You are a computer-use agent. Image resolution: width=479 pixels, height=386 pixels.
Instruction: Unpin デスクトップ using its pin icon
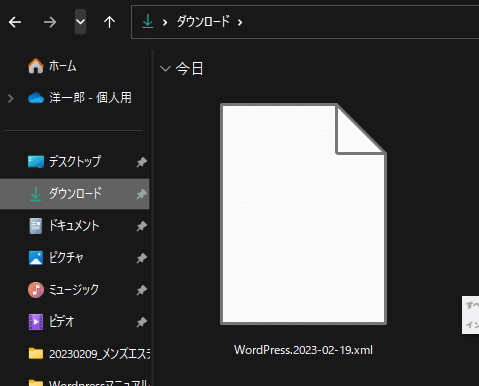pyautogui.click(x=141, y=162)
